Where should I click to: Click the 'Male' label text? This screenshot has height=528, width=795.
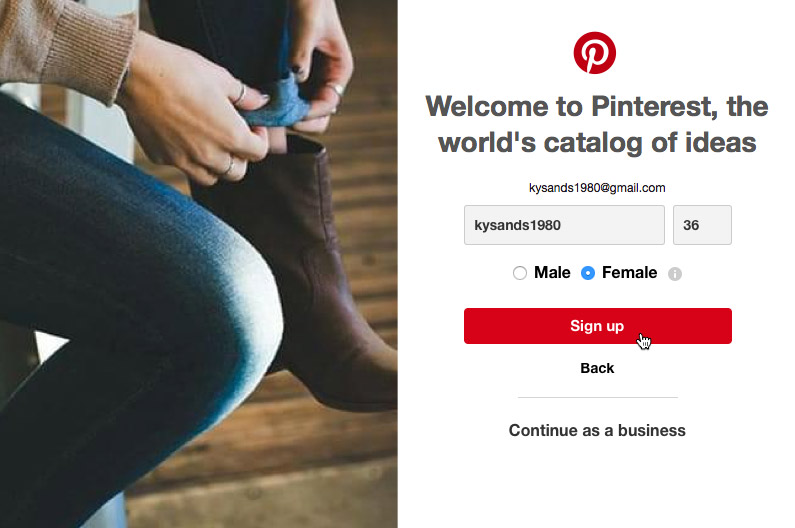pyautogui.click(x=552, y=272)
